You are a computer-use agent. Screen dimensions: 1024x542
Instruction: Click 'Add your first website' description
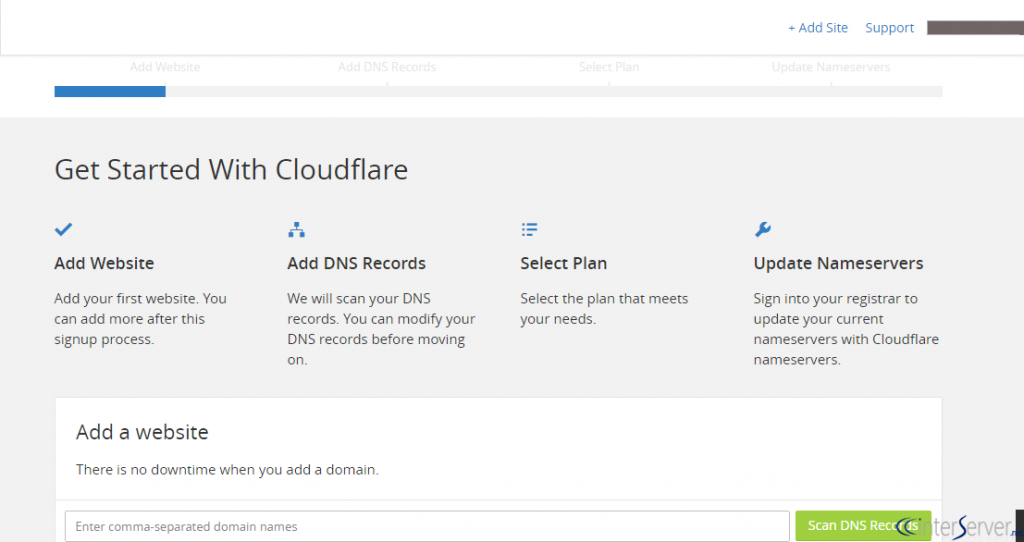click(x=140, y=319)
